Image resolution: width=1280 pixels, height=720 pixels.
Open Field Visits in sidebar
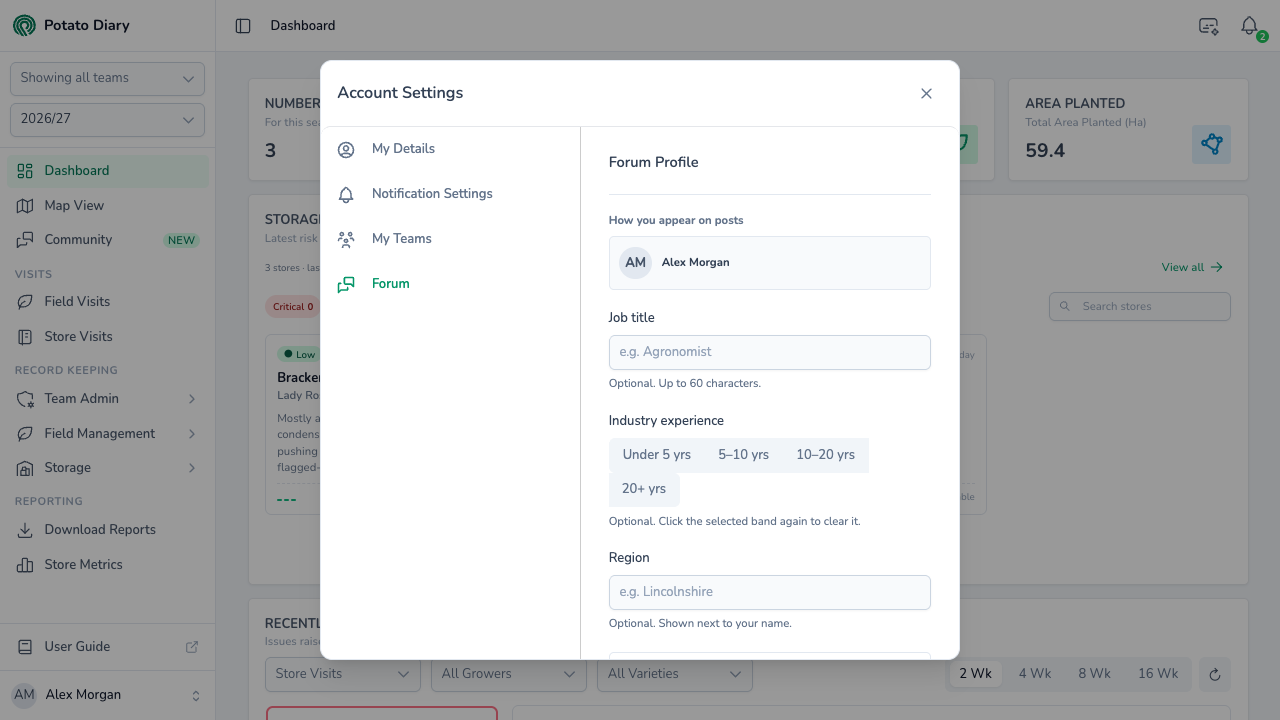108,302
